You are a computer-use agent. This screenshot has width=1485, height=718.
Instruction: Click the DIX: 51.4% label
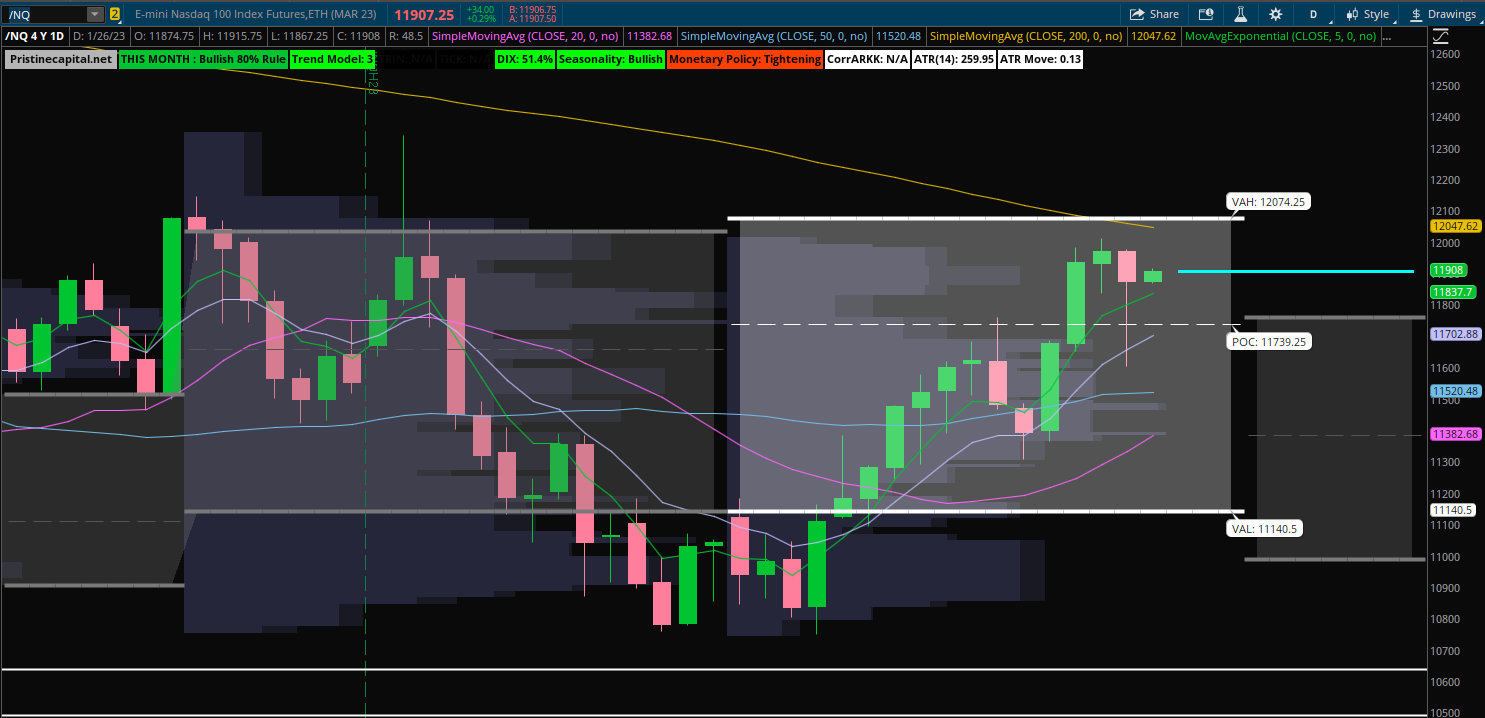(x=524, y=59)
